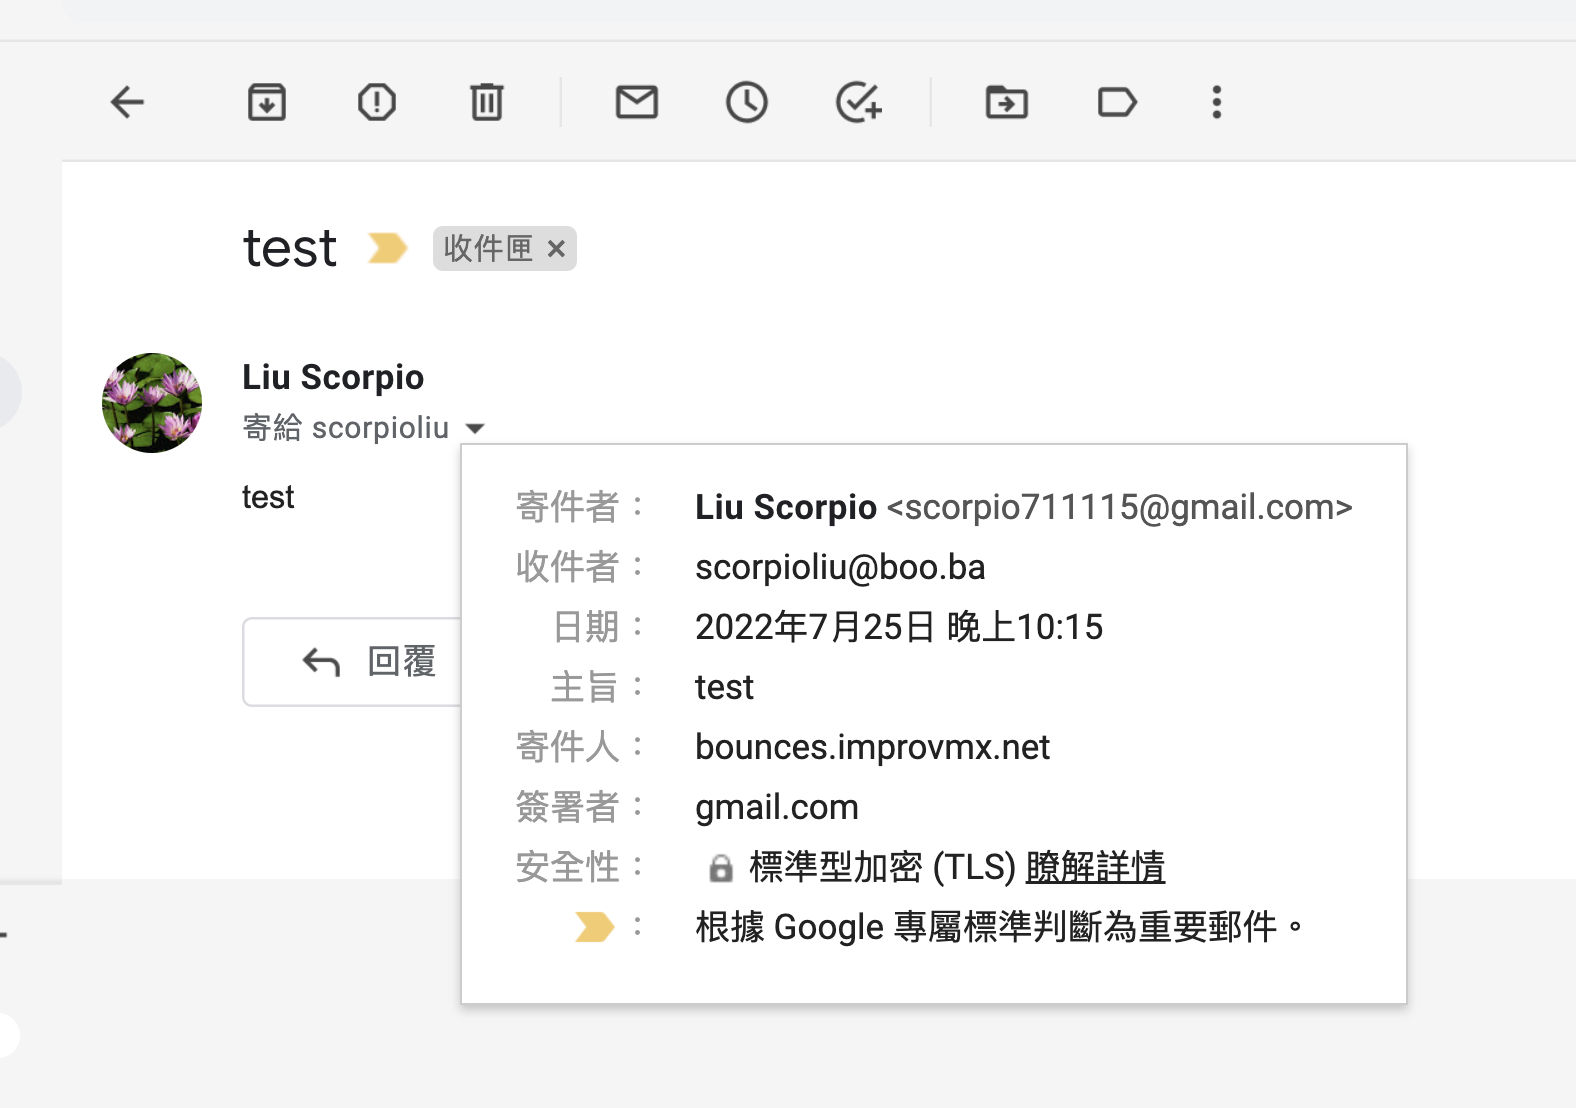Collapse the recipient details dropdown arrow

pos(476,429)
